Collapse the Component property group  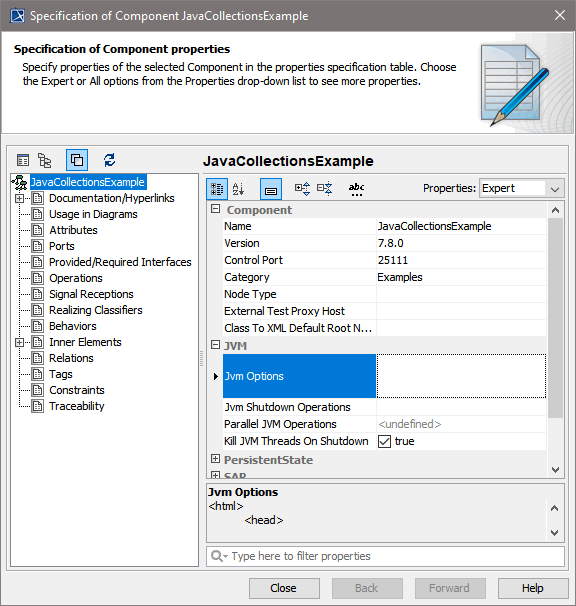pyautogui.click(x=215, y=209)
